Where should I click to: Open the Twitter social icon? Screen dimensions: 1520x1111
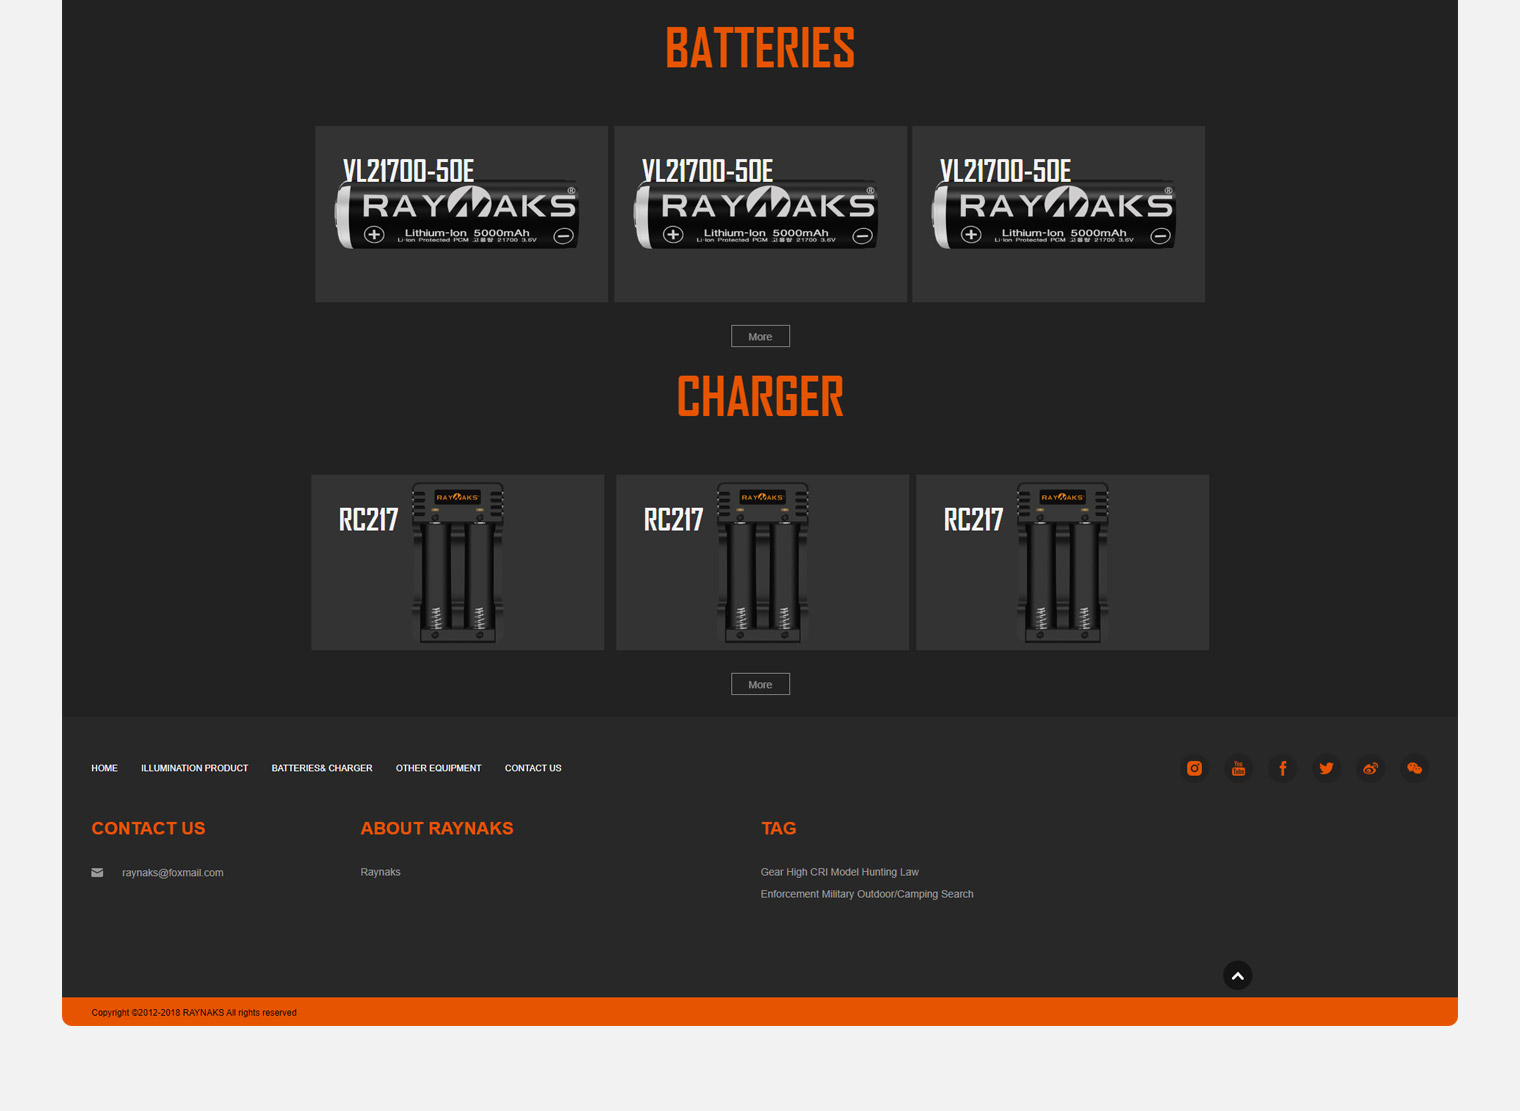[1326, 768]
